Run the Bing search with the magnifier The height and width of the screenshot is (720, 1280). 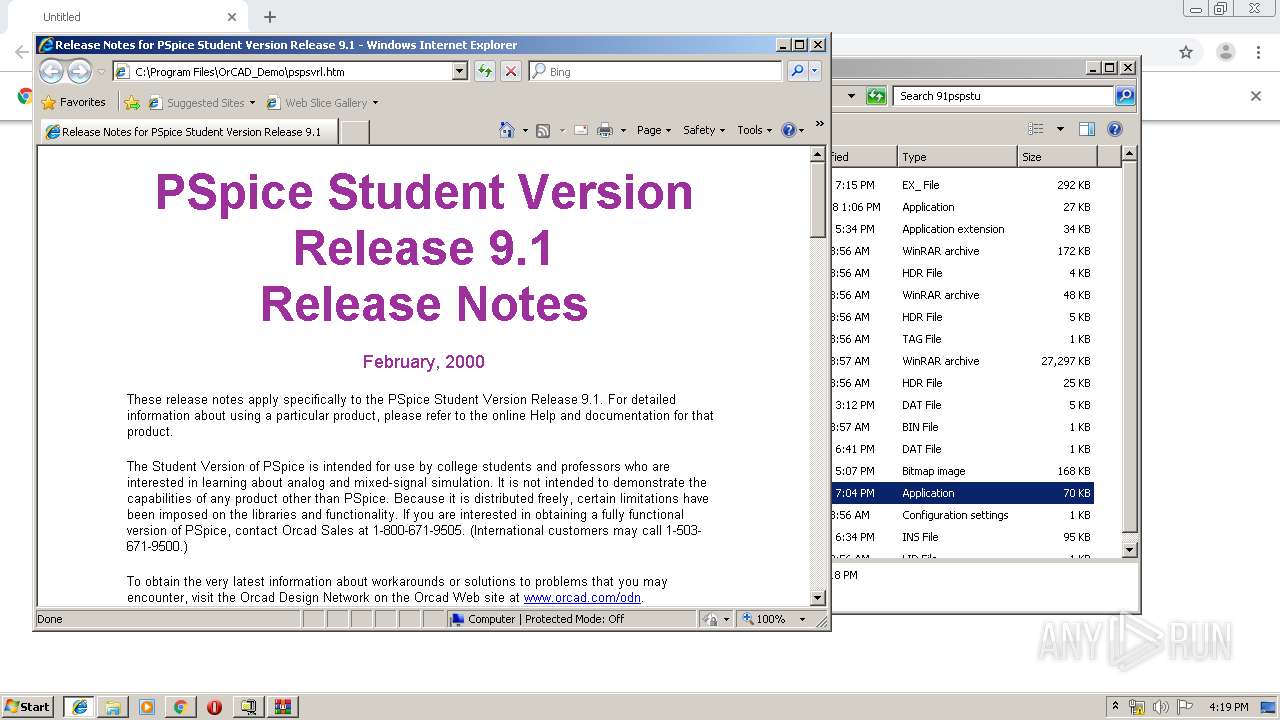(797, 71)
